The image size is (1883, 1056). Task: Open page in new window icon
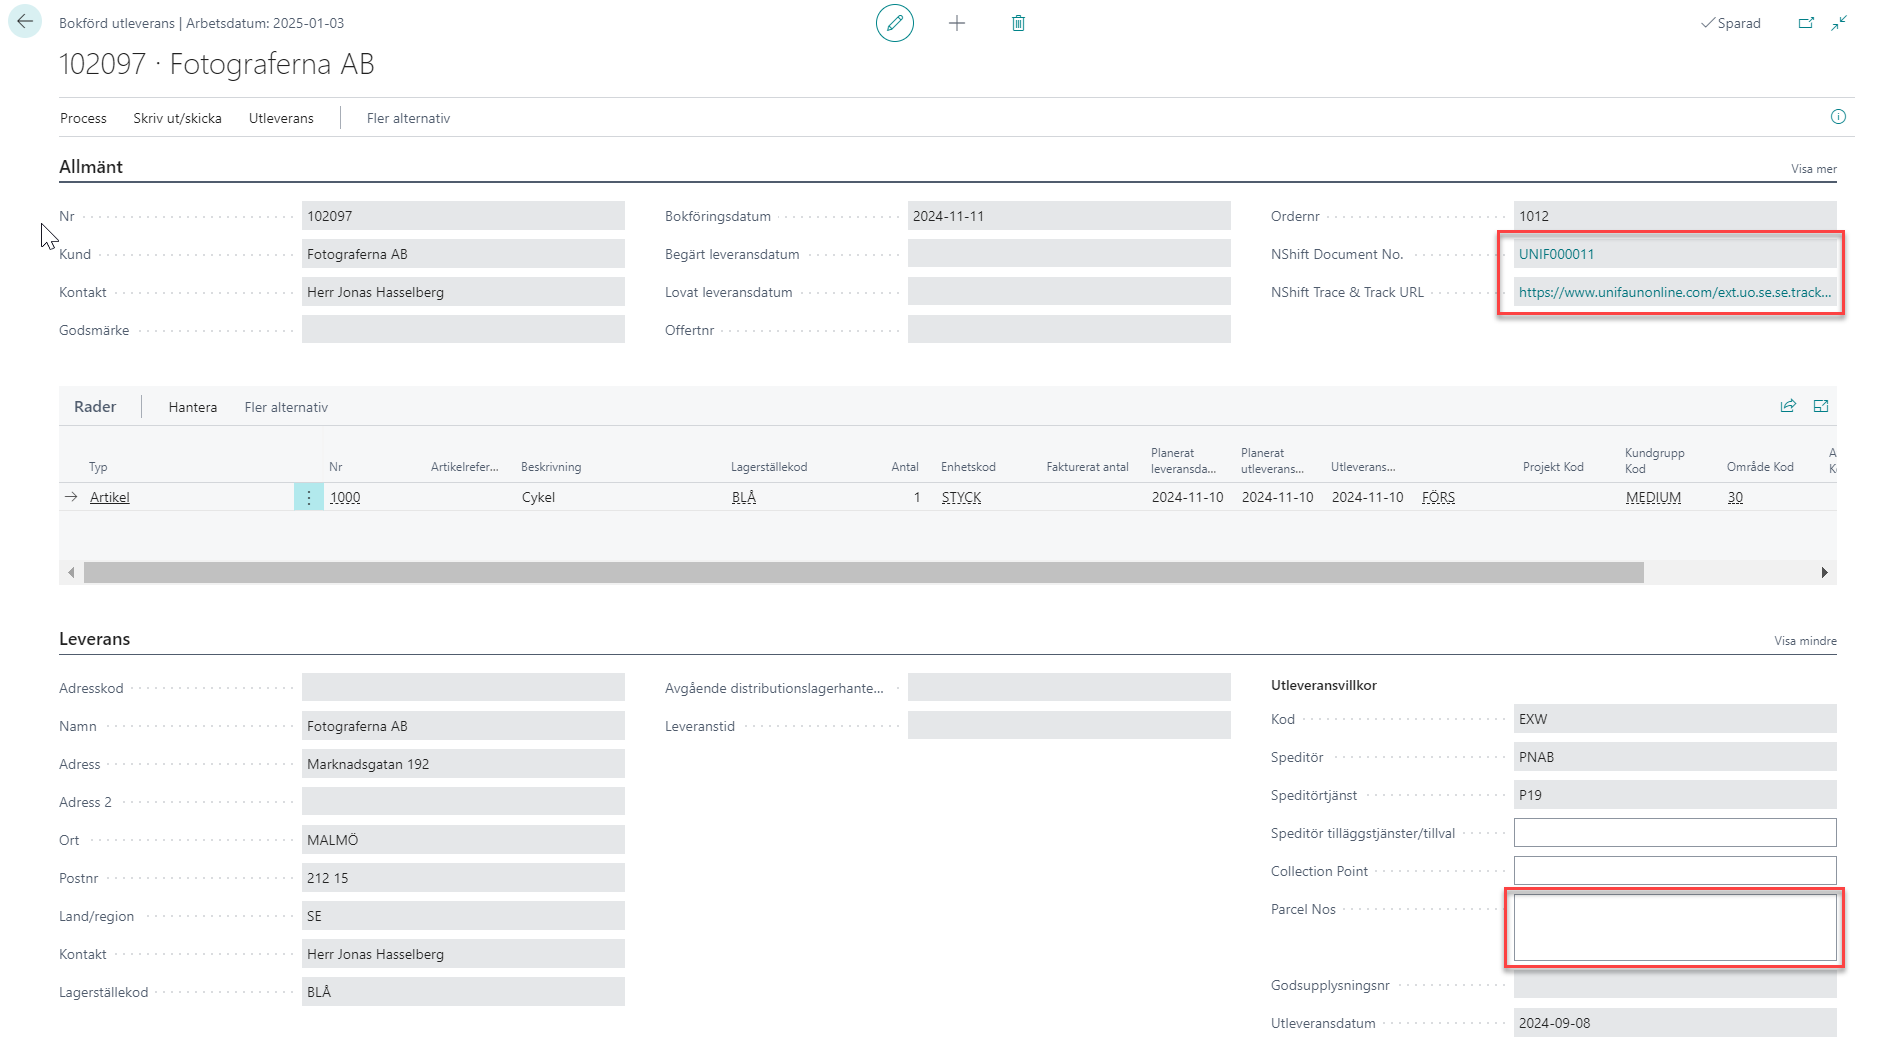1806,23
